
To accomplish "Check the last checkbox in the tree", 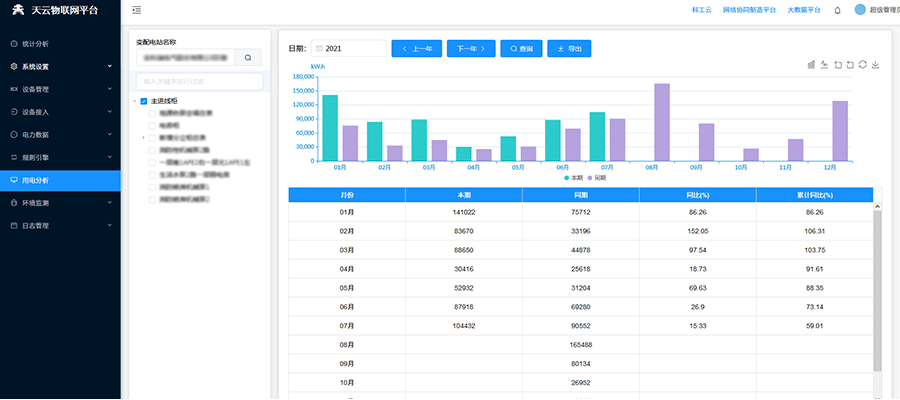I will click(x=153, y=199).
